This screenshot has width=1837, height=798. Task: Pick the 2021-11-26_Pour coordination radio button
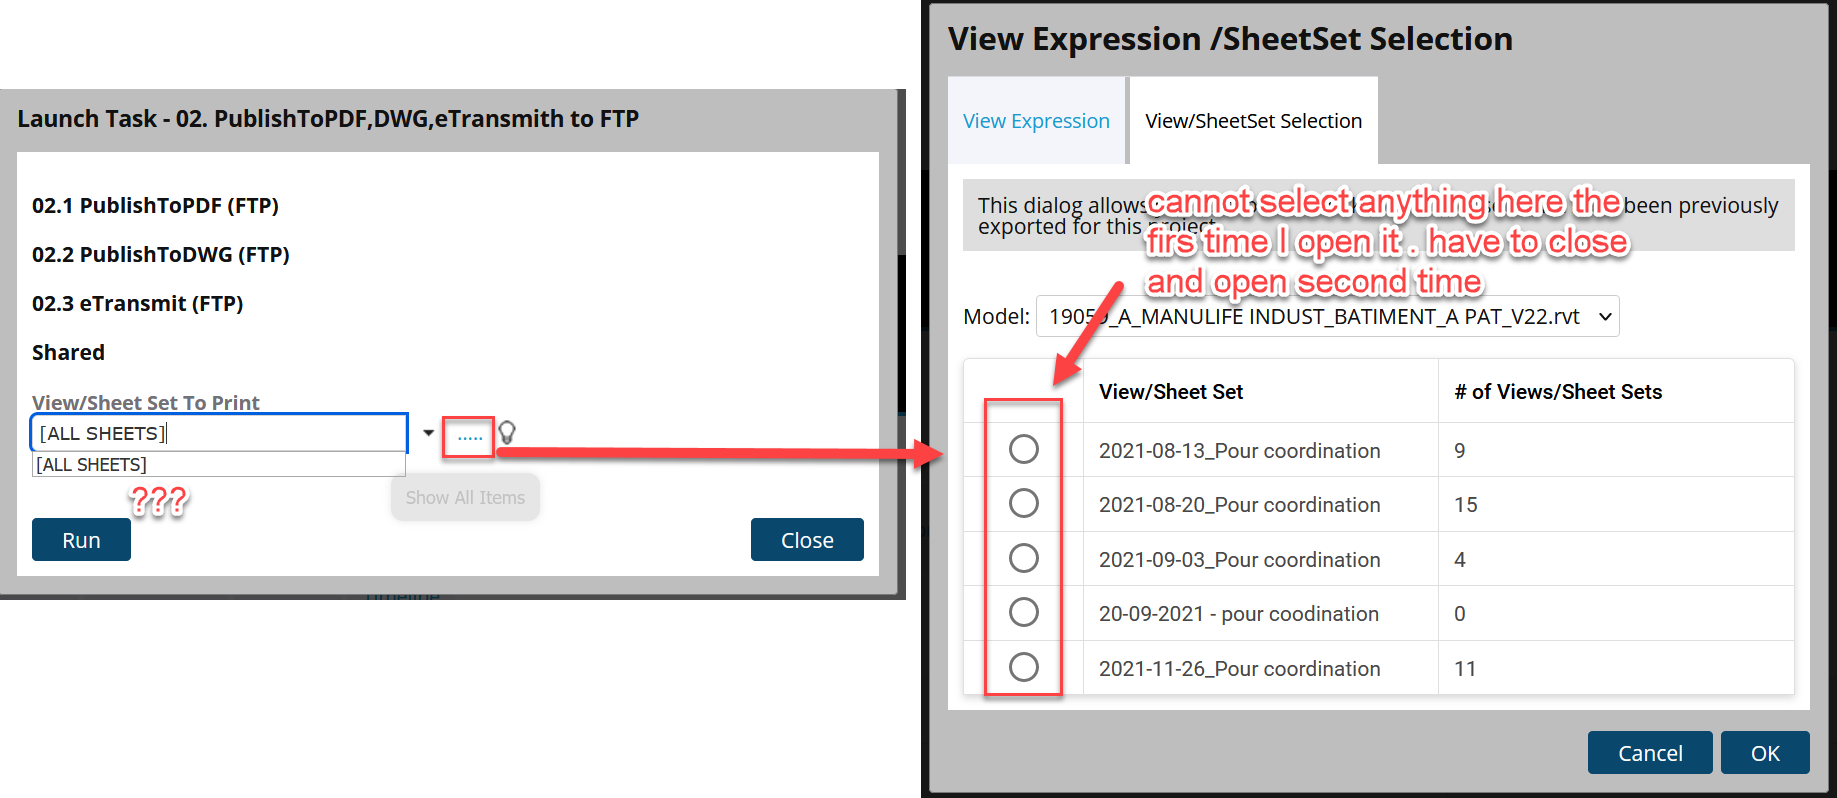(1023, 667)
